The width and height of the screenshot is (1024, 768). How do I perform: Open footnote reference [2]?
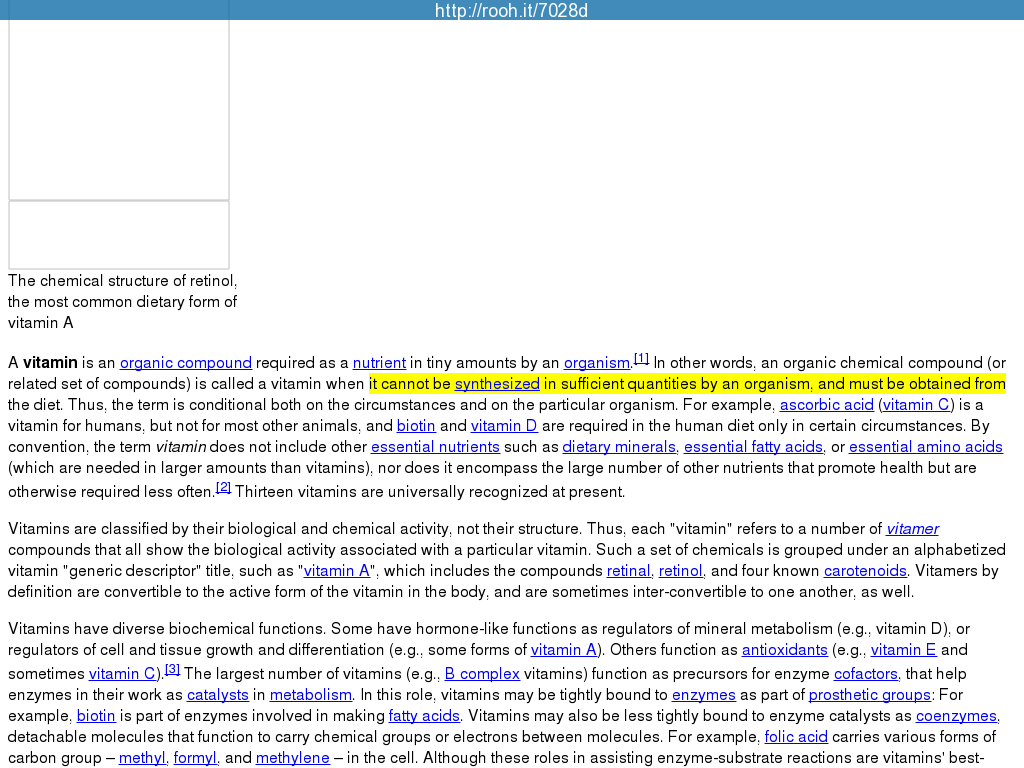click(x=223, y=487)
